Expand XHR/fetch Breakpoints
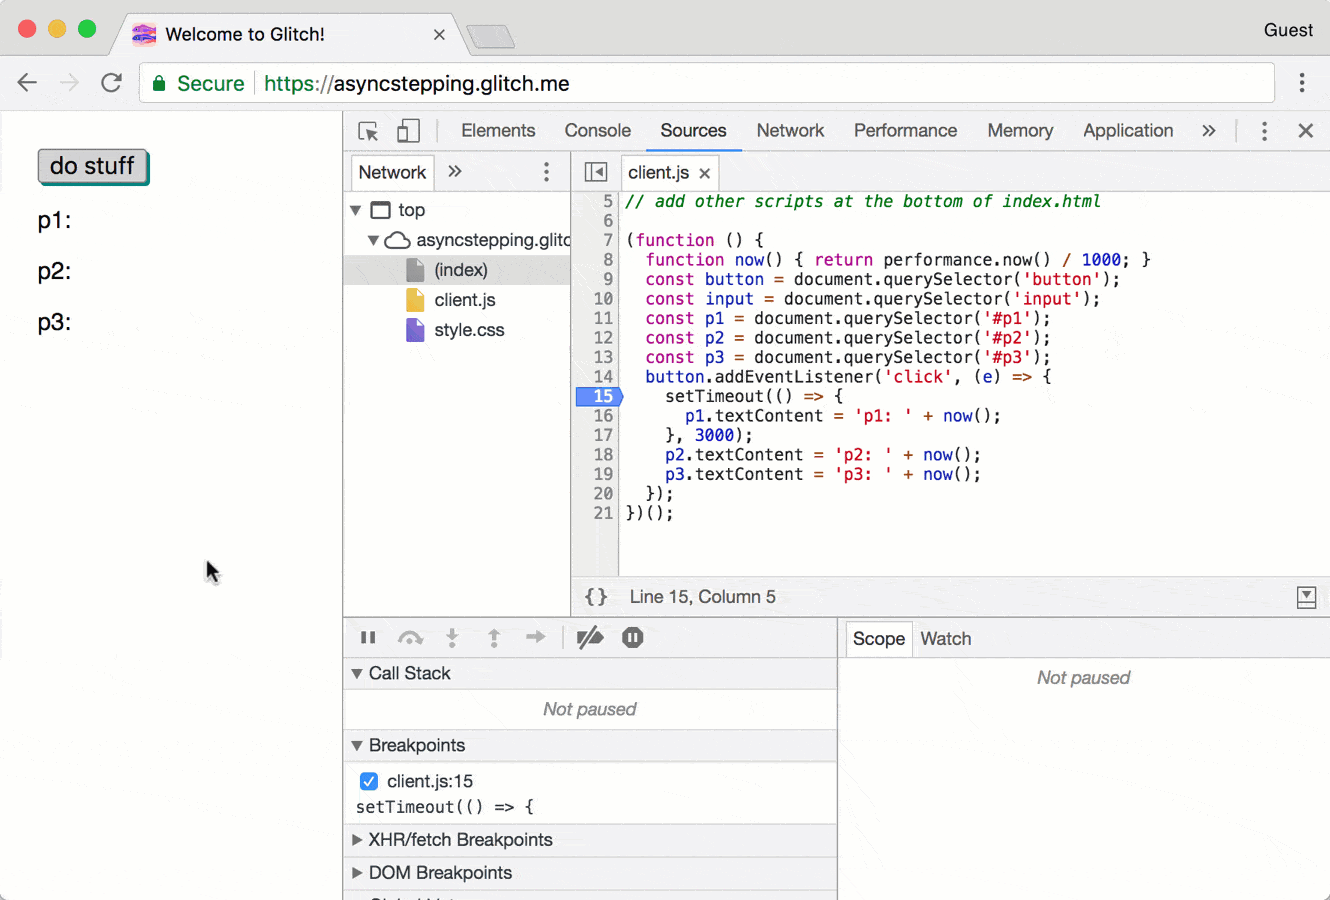 [357, 840]
